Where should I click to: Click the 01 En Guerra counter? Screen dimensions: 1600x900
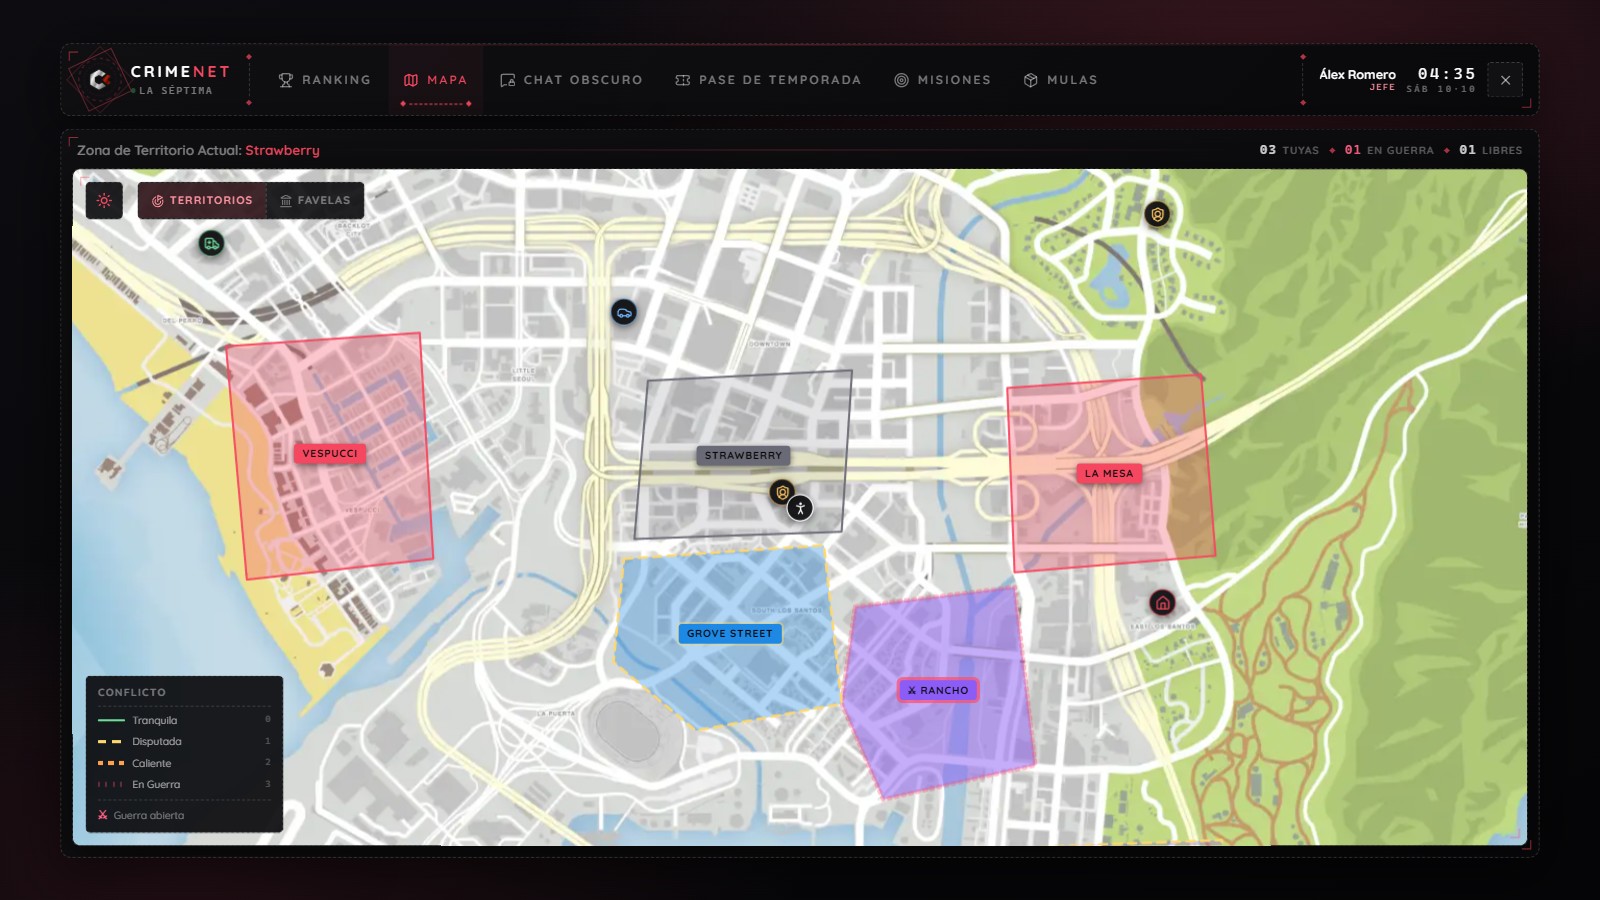coord(1389,150)
